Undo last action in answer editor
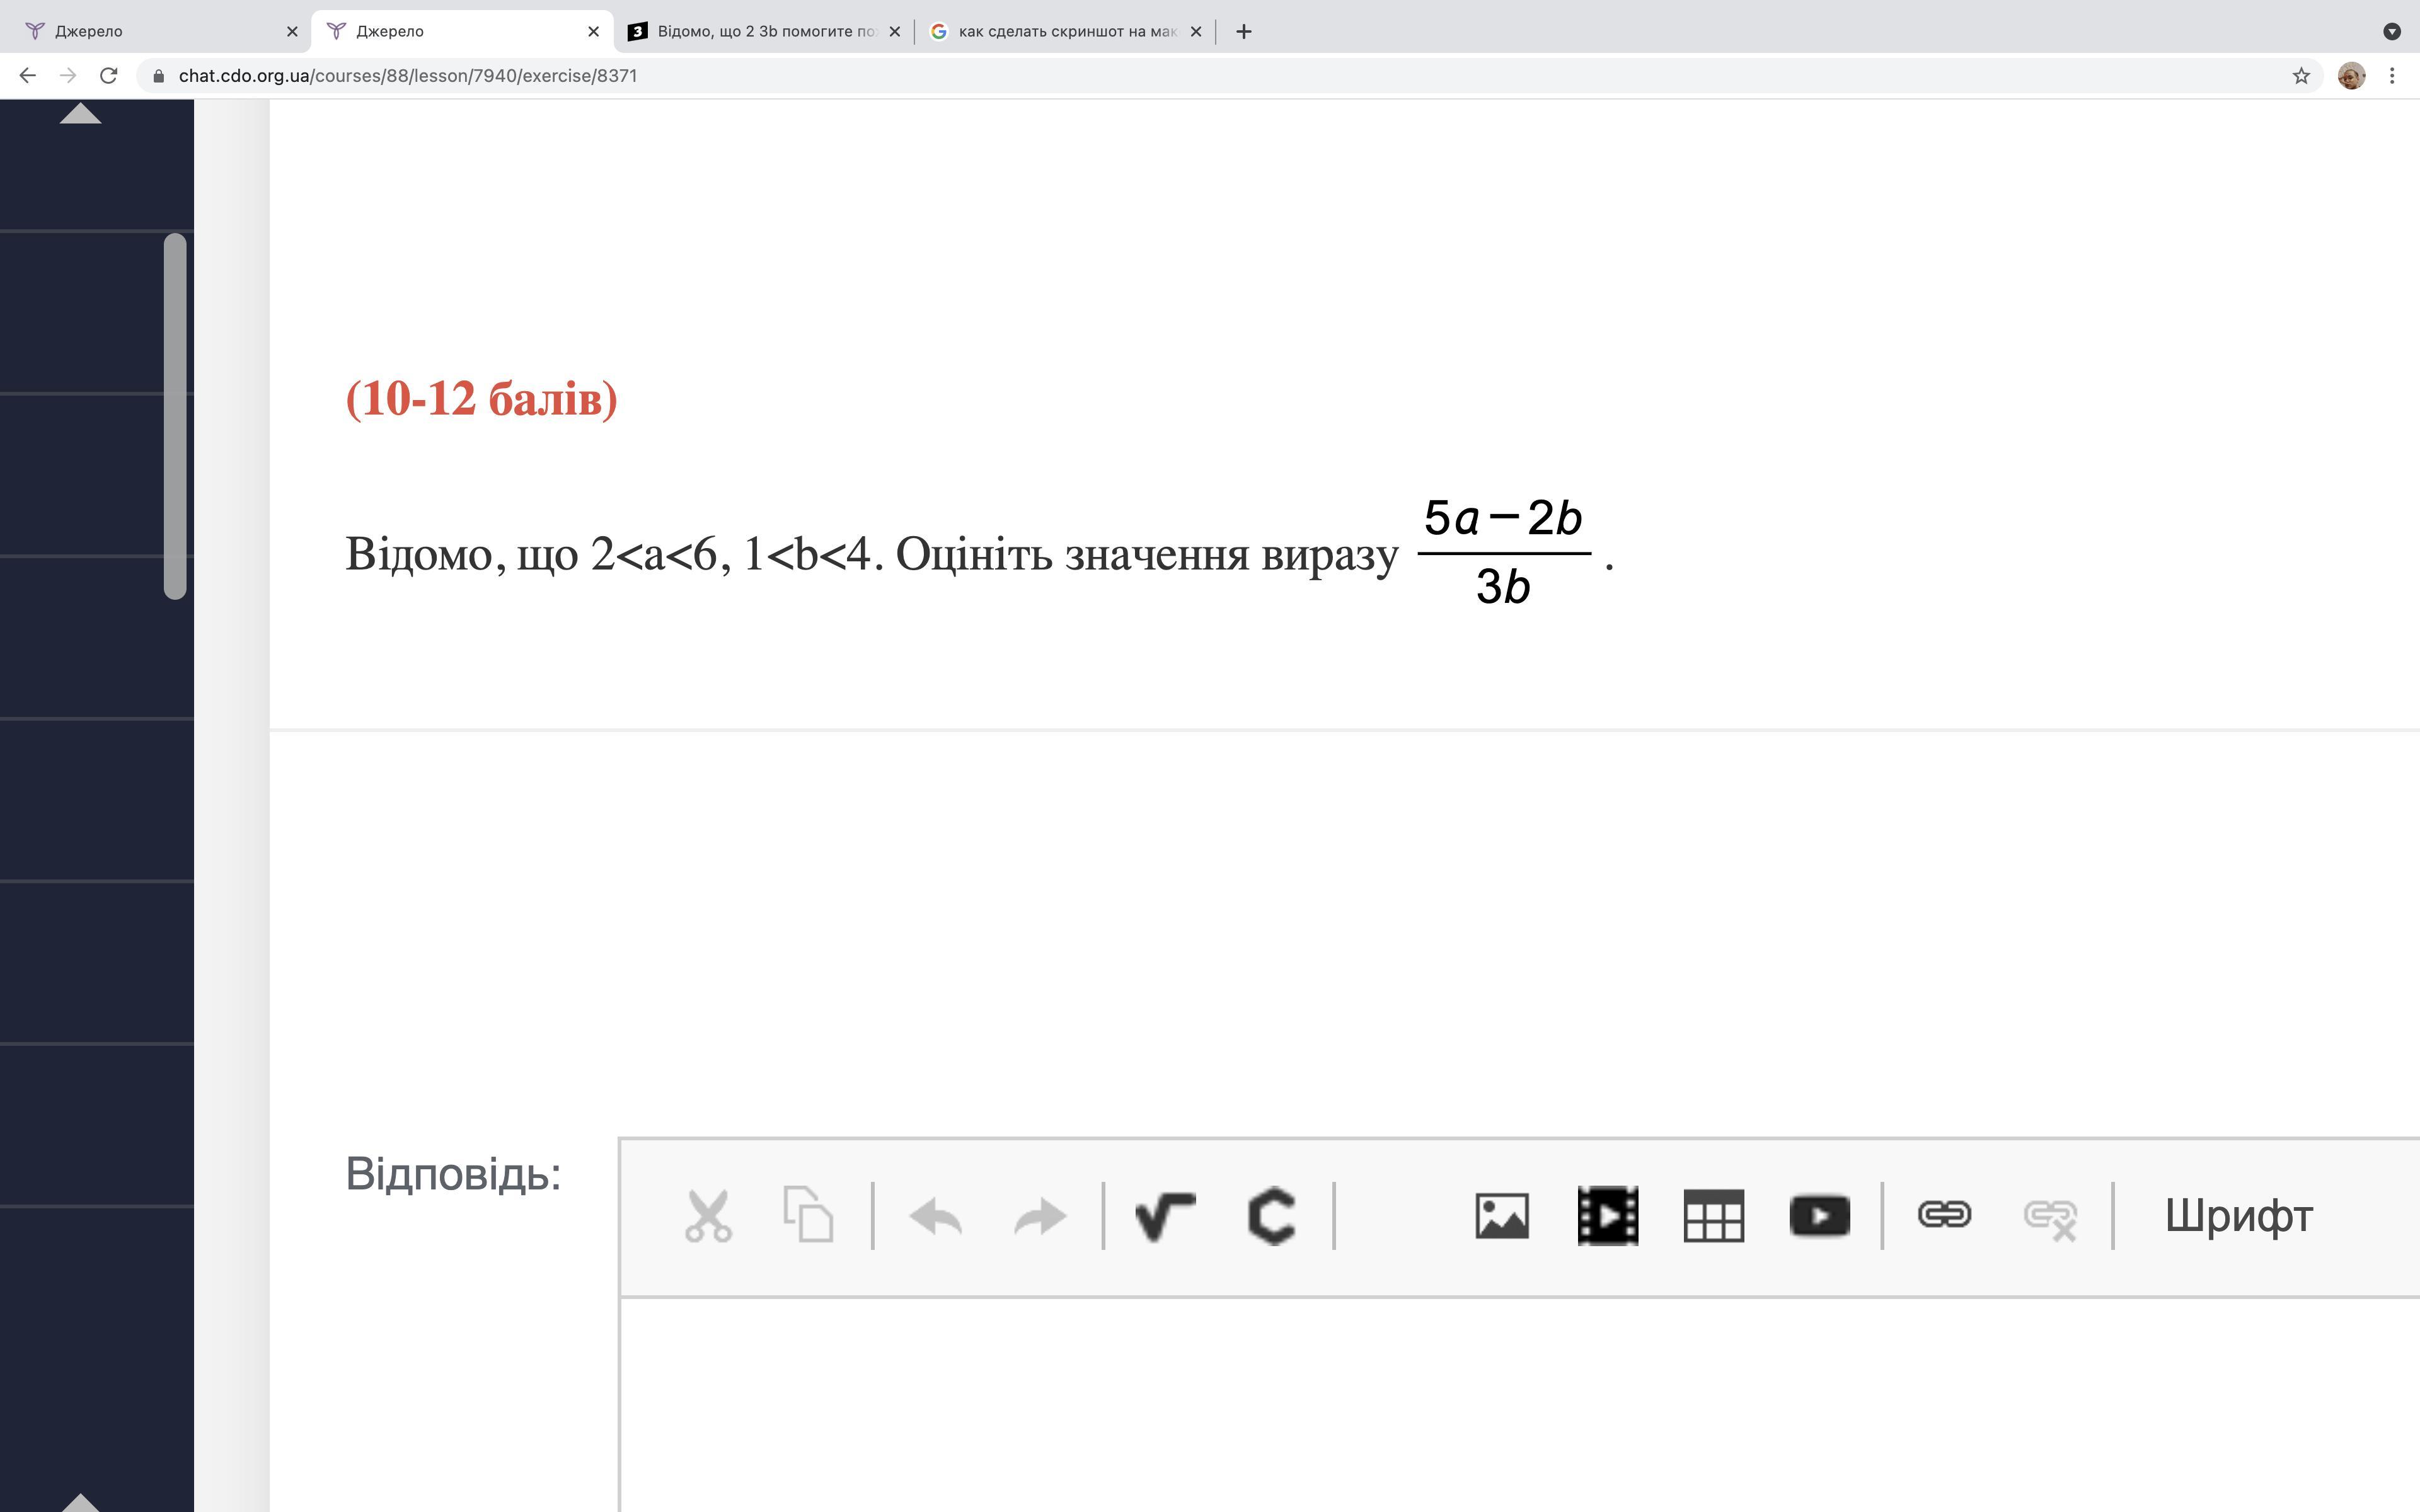 point(936,1217)
